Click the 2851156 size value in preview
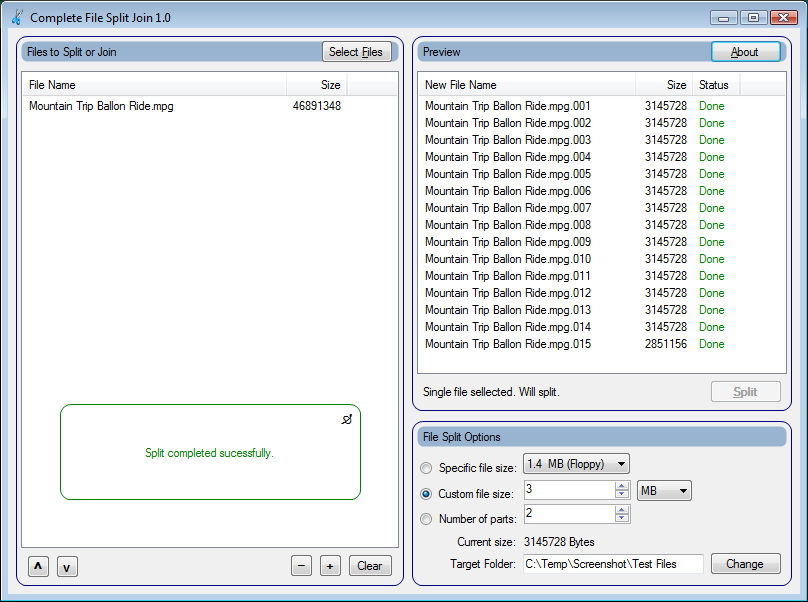The height and width of the screenshot is (602, 808). pos(666,344)
